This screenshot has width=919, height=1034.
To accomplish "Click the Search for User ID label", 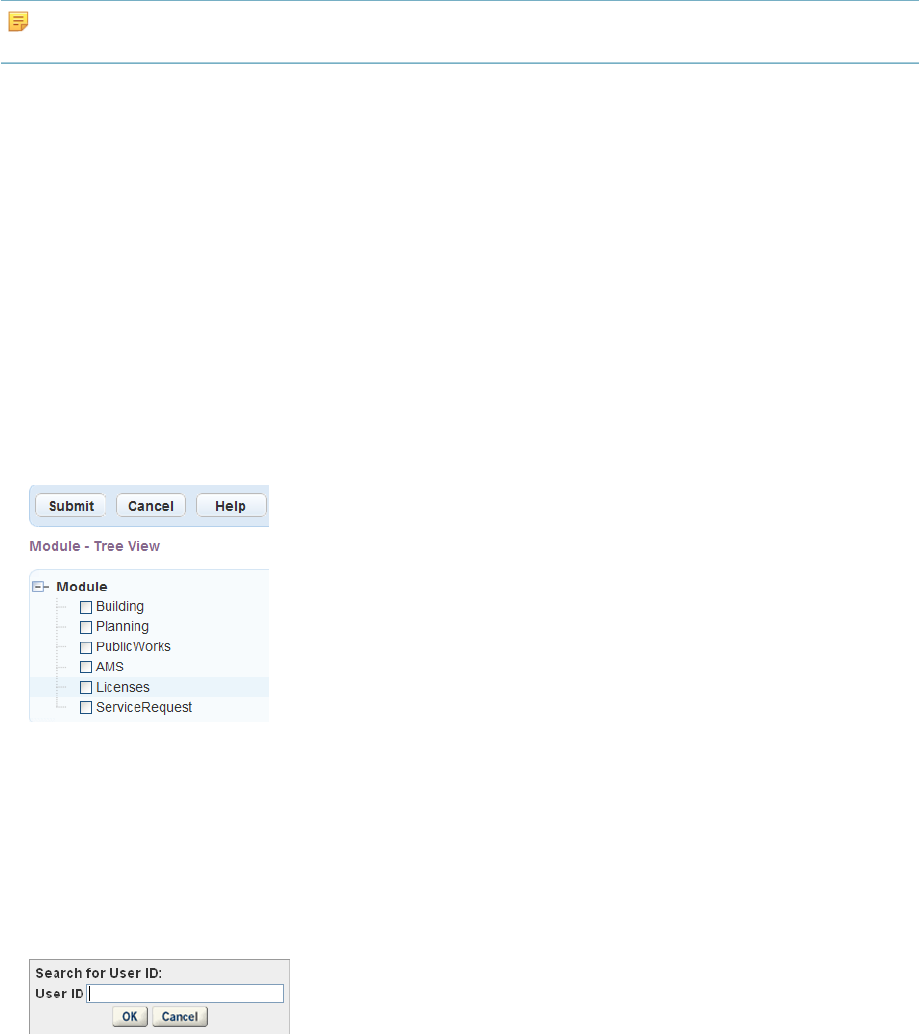I will pos(98,973).
